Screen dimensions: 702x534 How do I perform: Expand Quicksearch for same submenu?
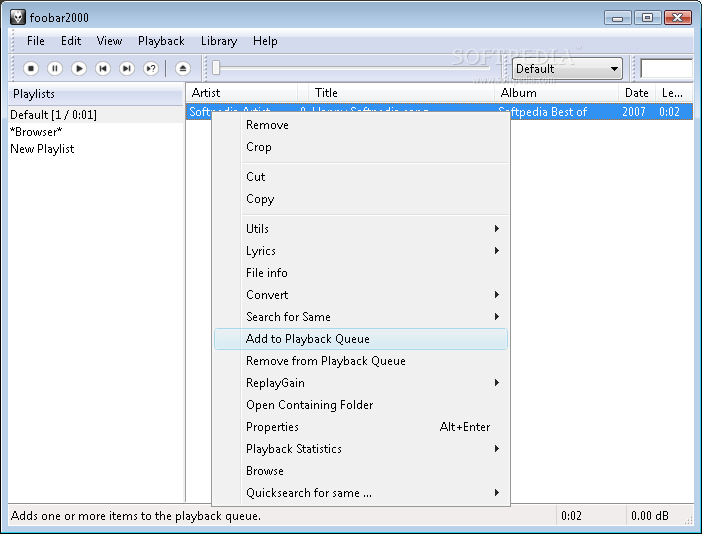pos(361,493)
